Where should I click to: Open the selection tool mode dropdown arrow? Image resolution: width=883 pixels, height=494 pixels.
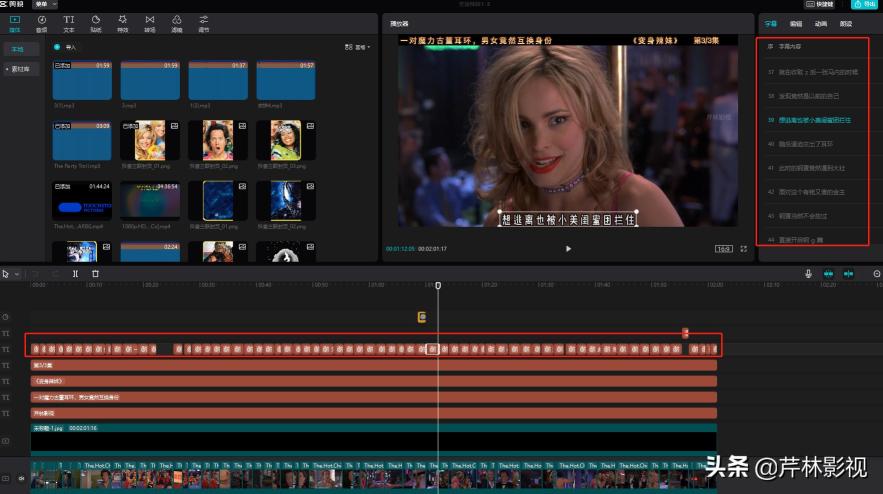(x=17, y=274)
